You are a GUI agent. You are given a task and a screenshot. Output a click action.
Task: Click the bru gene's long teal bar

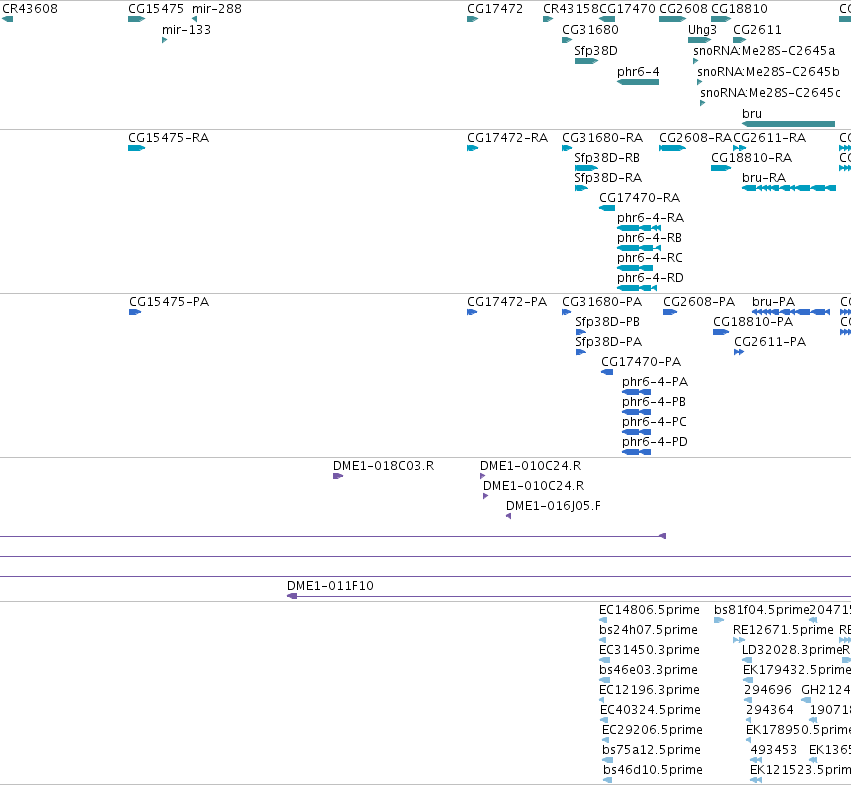(788, 124)
